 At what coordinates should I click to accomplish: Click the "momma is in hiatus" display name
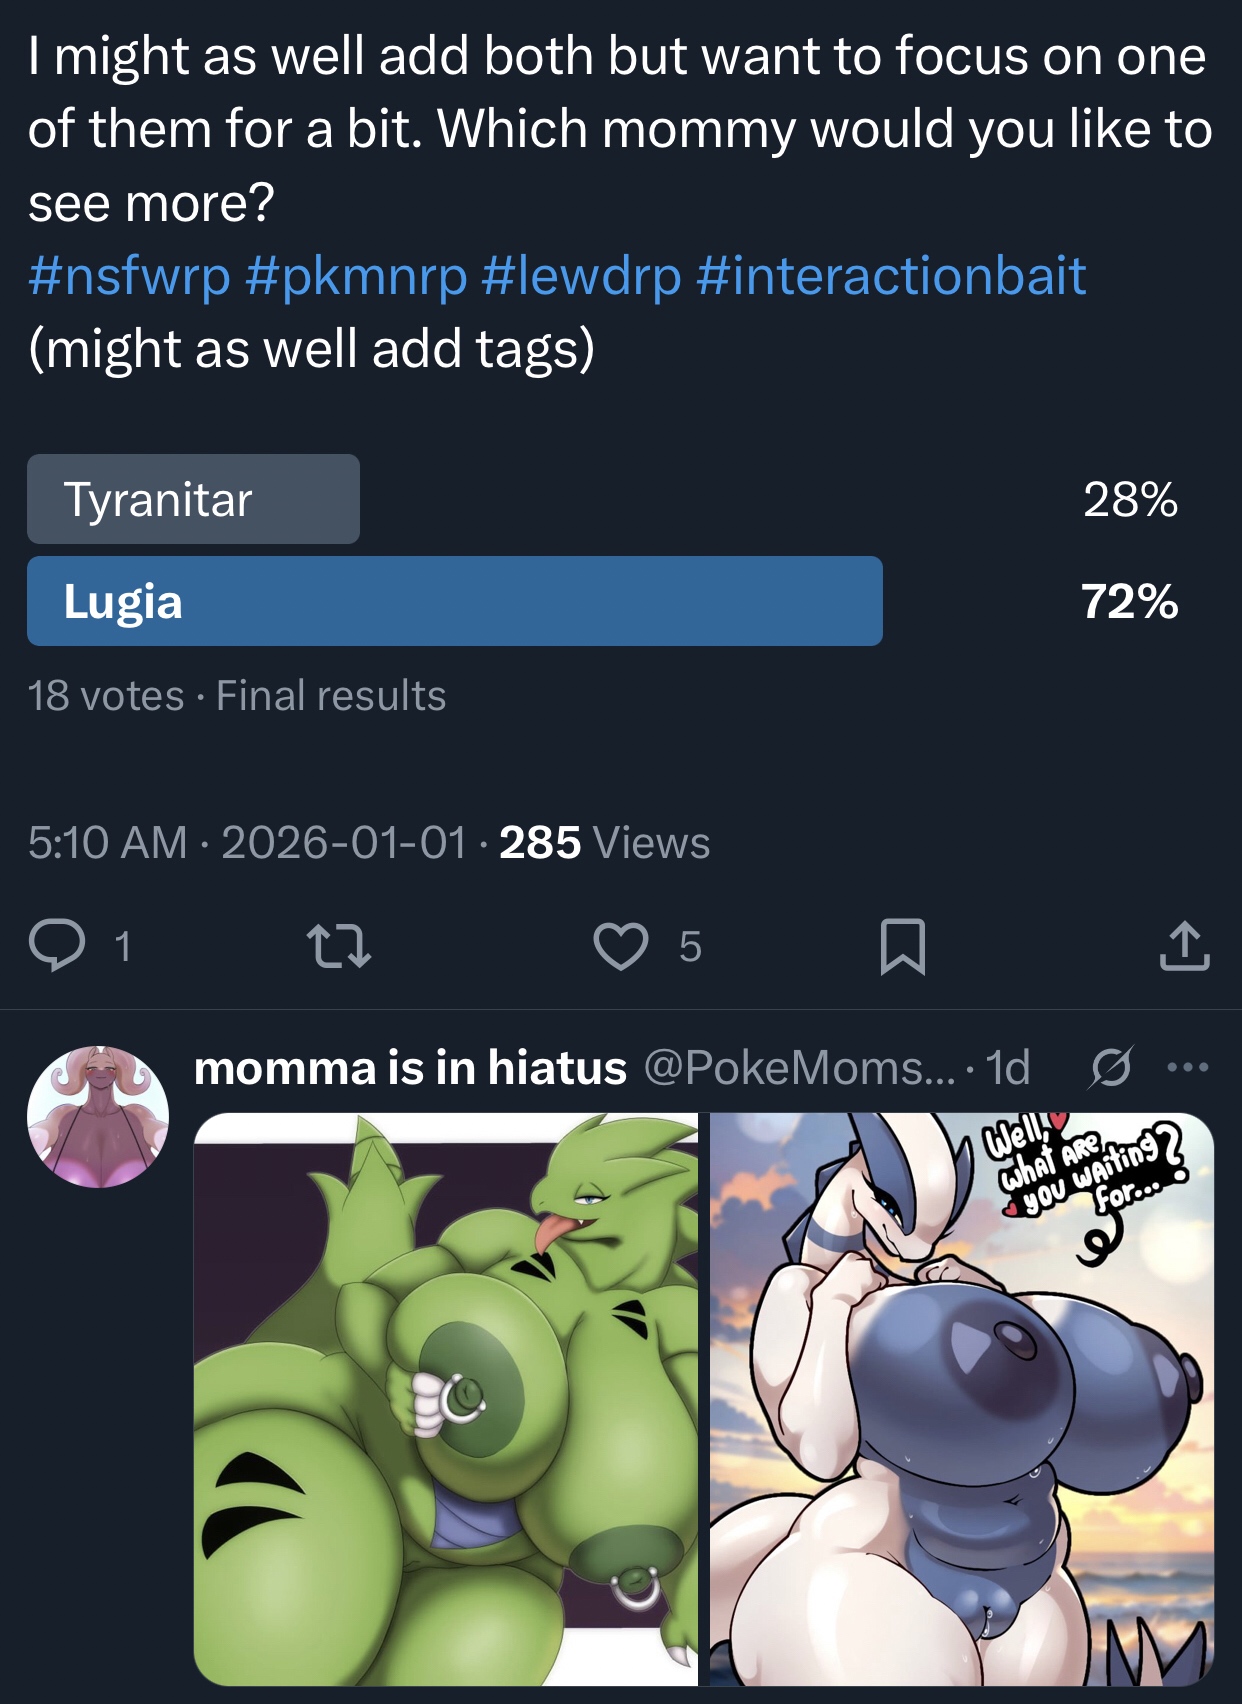pos(410,1068)
